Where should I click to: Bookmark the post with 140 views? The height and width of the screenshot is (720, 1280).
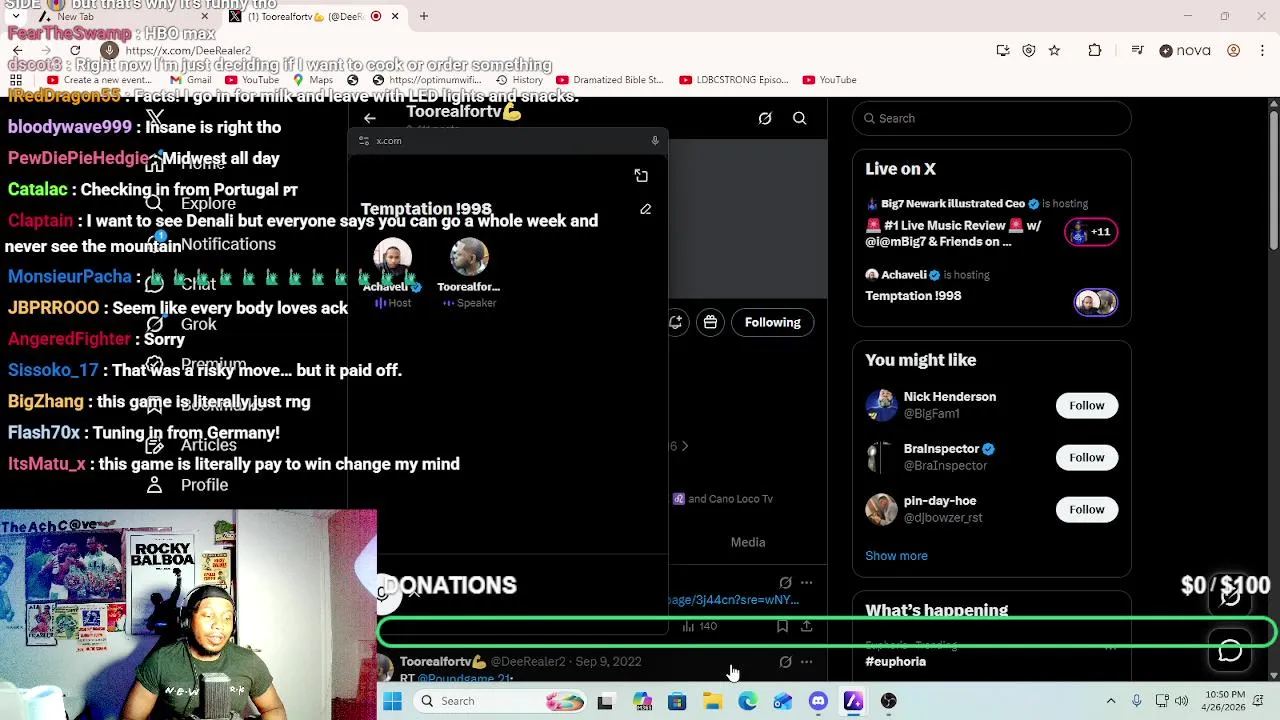tap(782, 626)
